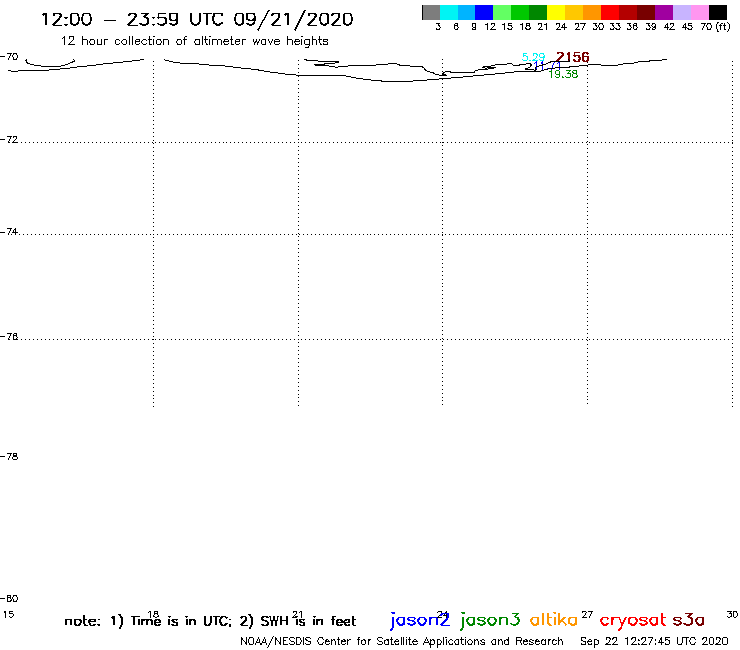Click the cyan wave height value '5.29'

coord(533,57)
